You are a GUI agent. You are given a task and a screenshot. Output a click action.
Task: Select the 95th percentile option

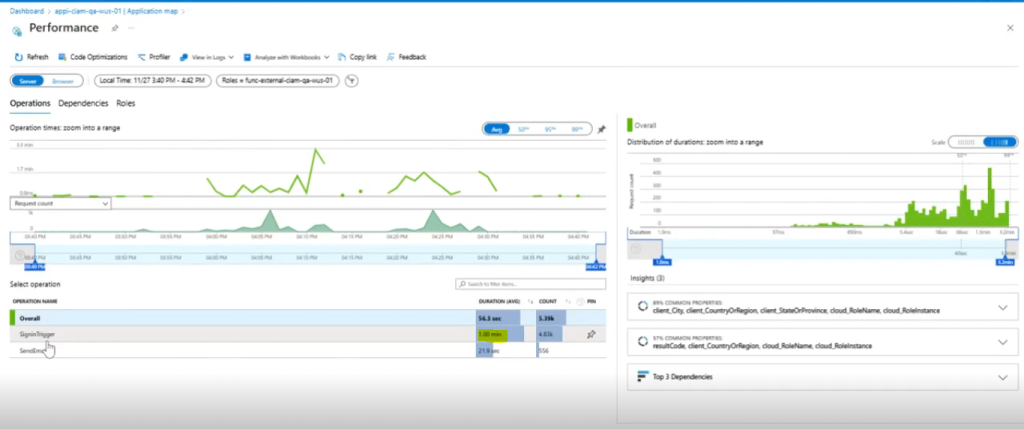551,129
